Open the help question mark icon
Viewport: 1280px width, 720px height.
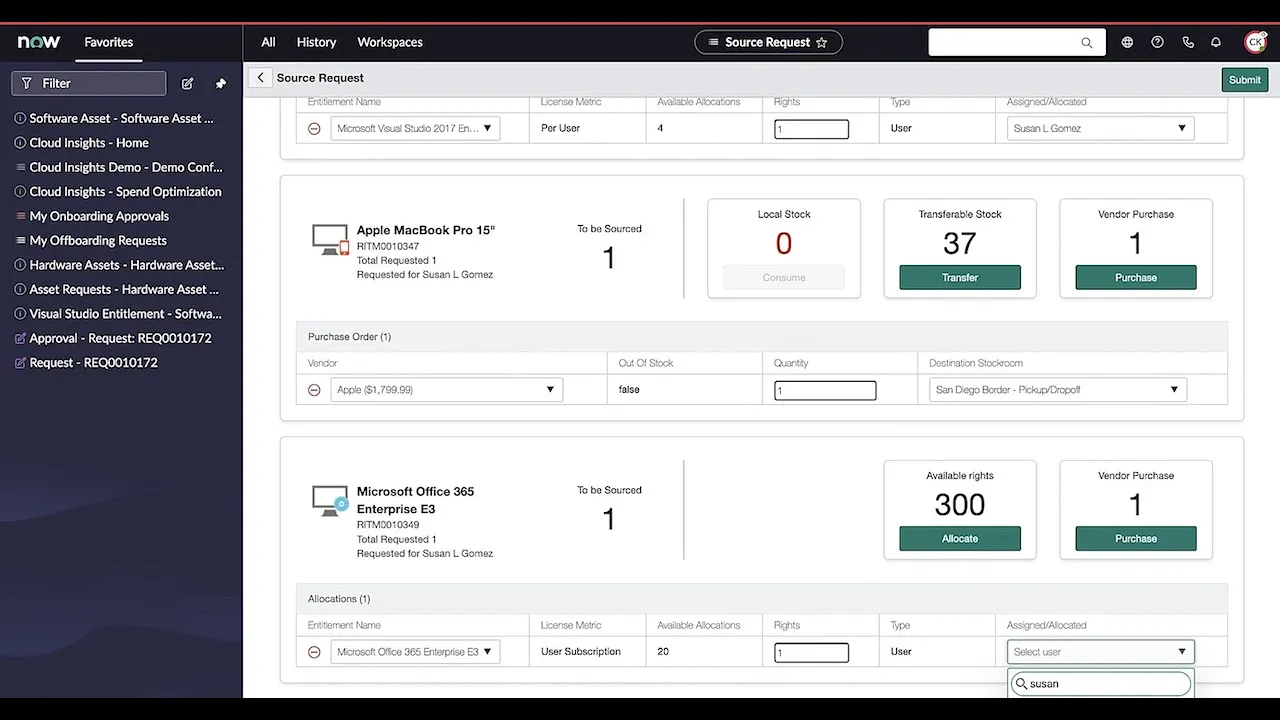(x=1157, y=42)
